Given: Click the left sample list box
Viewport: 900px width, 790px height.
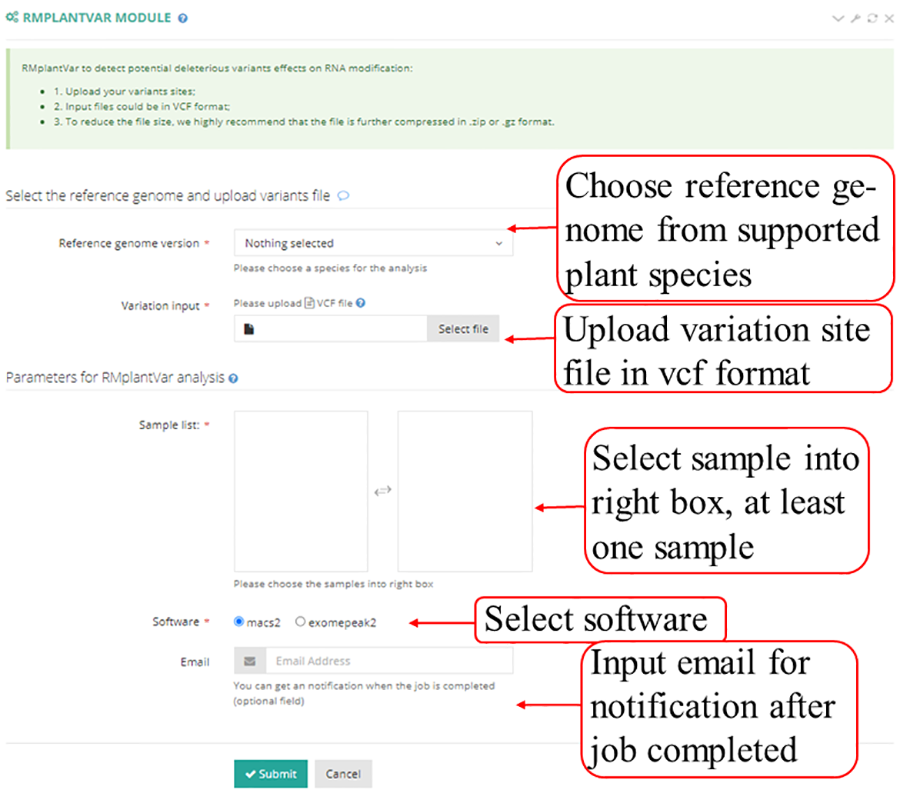Looking at the screenshot, I should click(301, 490).
